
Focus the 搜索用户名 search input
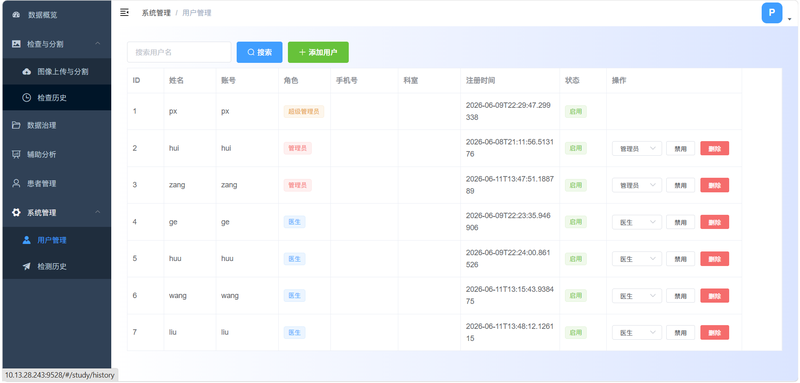(x=179, y=52)
